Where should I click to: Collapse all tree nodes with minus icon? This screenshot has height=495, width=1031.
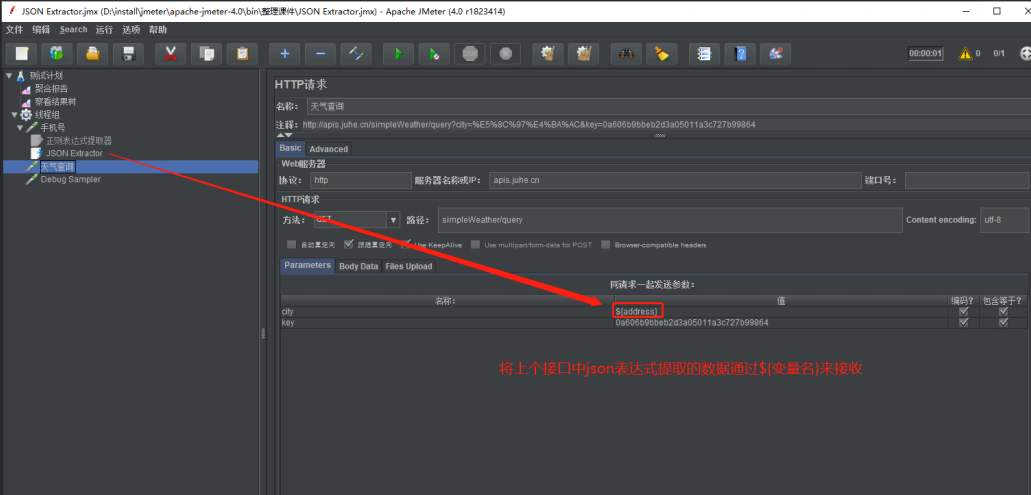pos(320,54)
